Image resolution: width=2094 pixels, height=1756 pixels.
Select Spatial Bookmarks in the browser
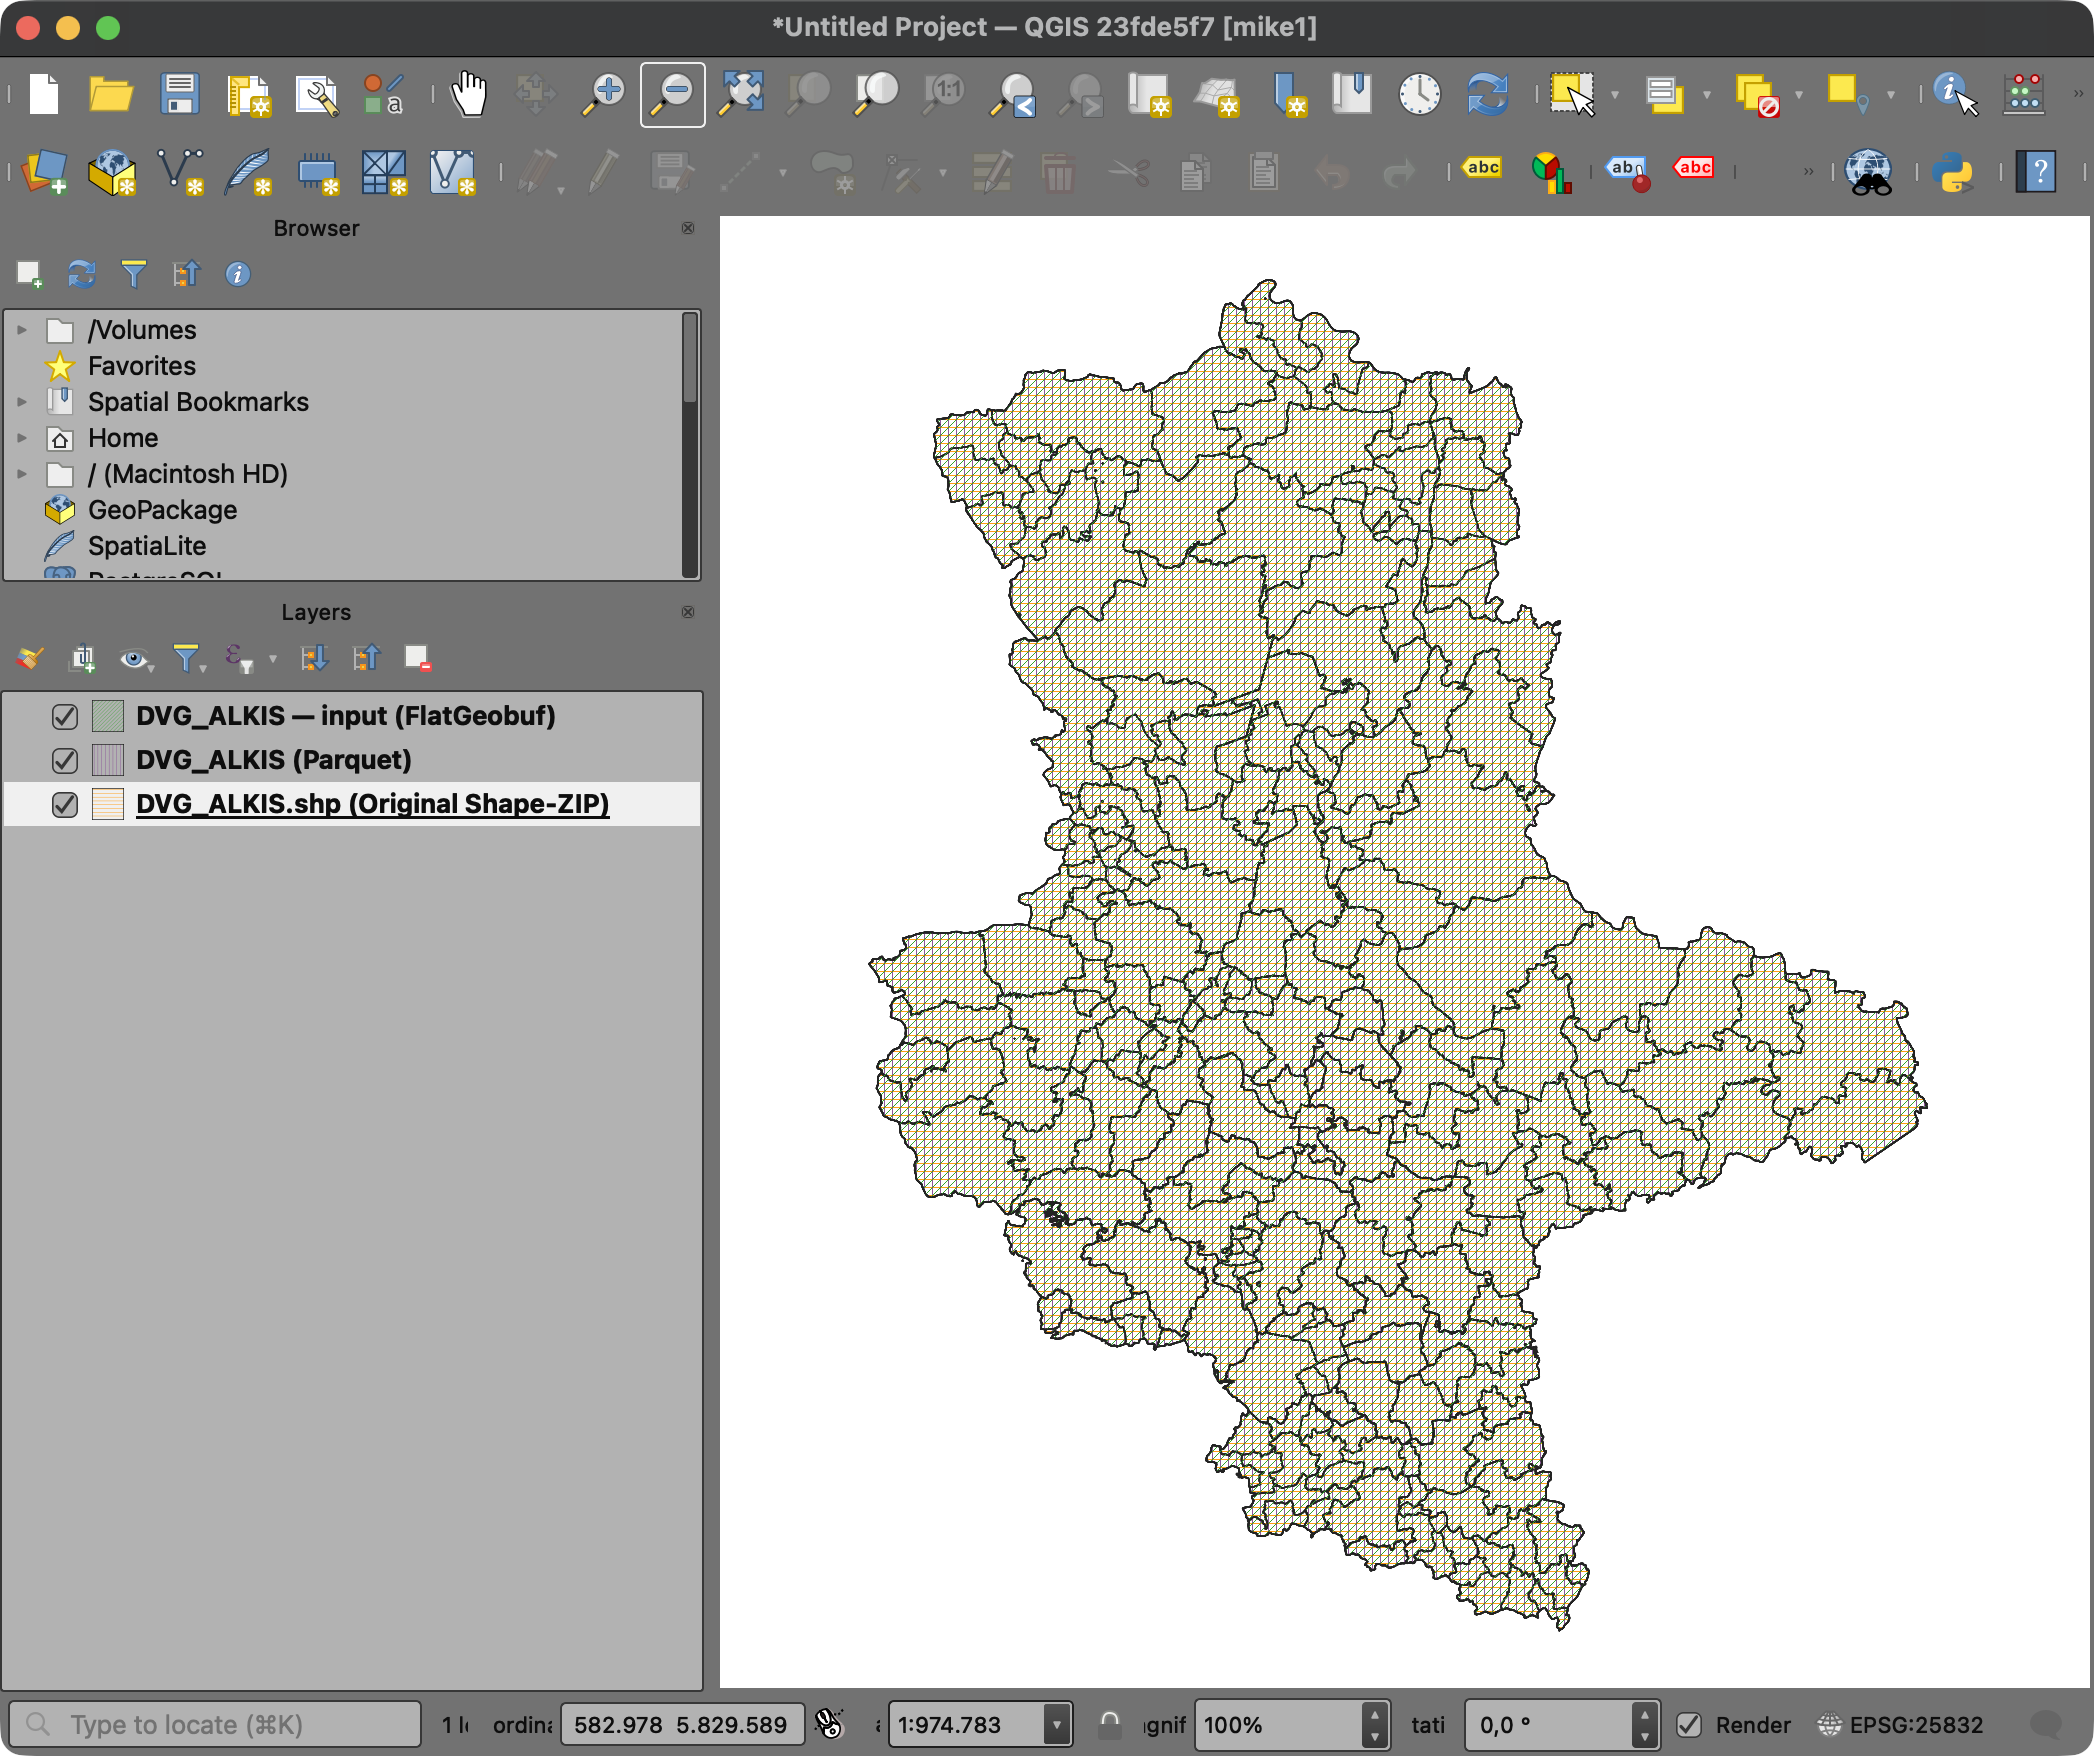pyautogui.click(x=198, y=402)
